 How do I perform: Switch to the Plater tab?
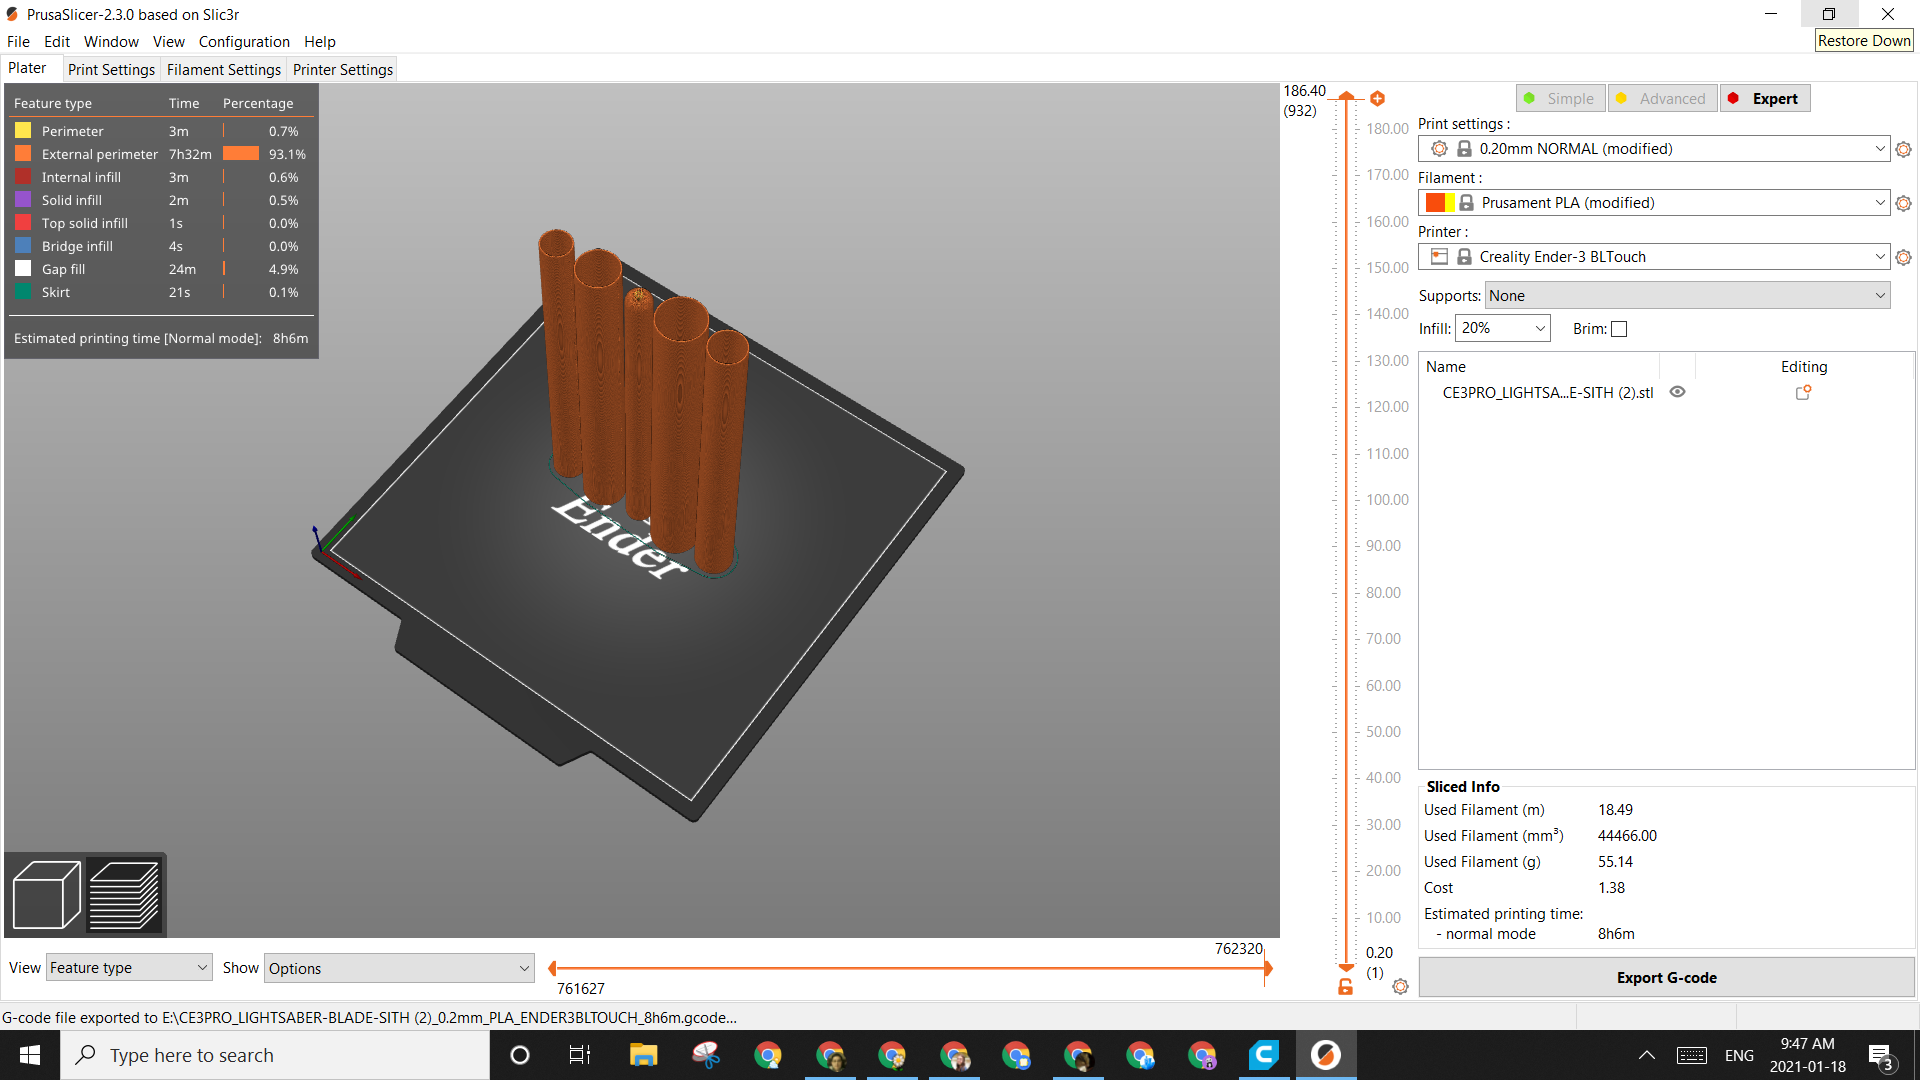(27, 68)
